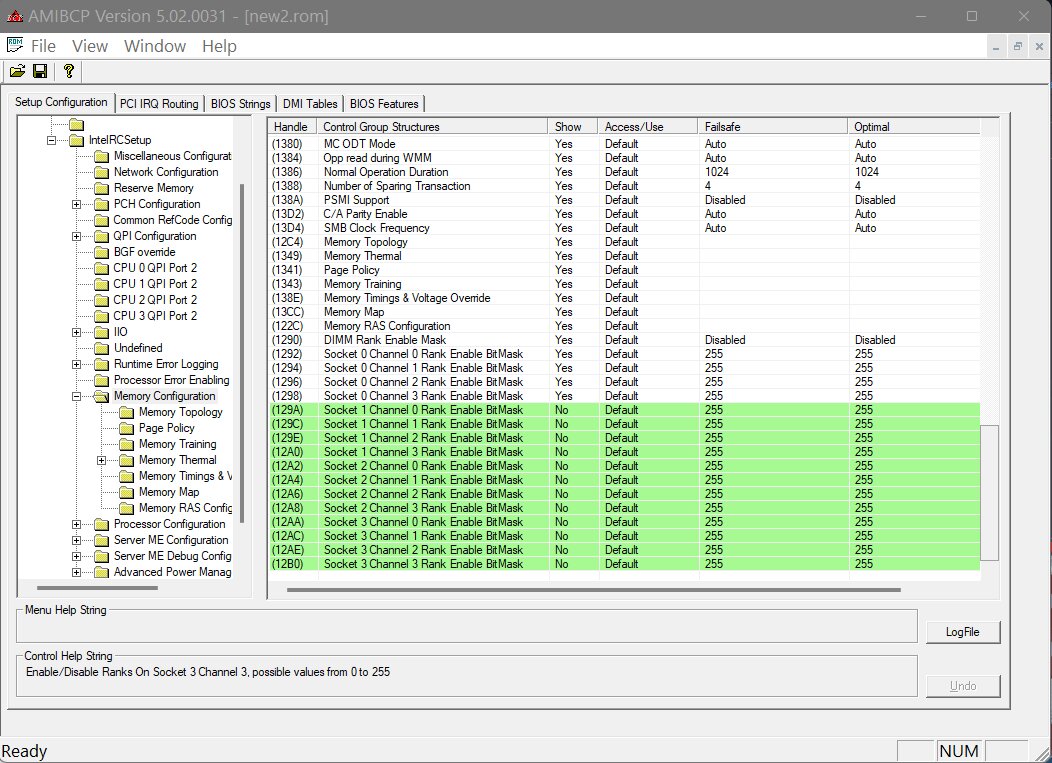Open the Window menu
1052x763 pixels.
point(155,46)
